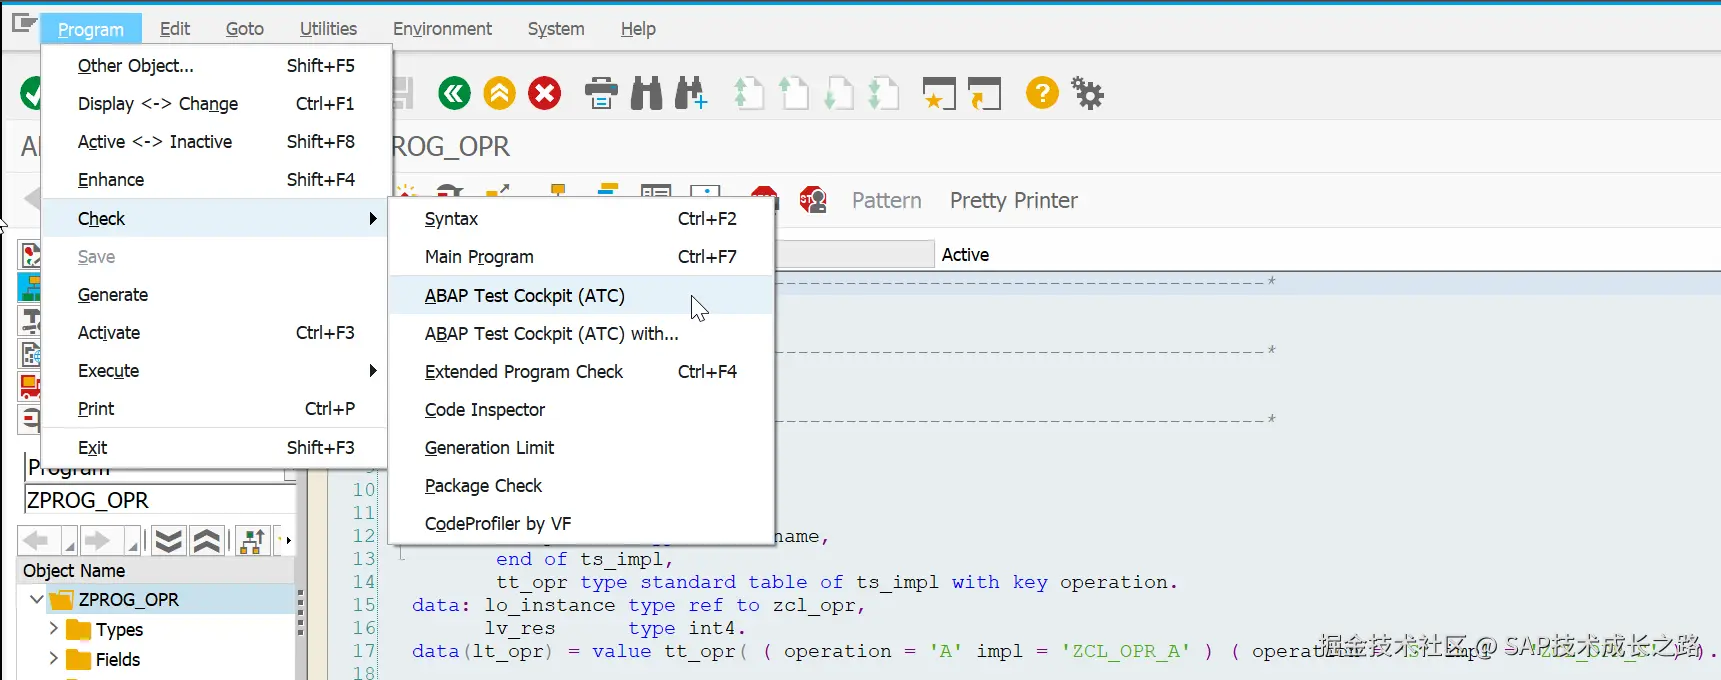This screenshot has width=1721, height=680.
Task: Choose ABAP Test Cockpit (ATC) entry
Action: 581,296
